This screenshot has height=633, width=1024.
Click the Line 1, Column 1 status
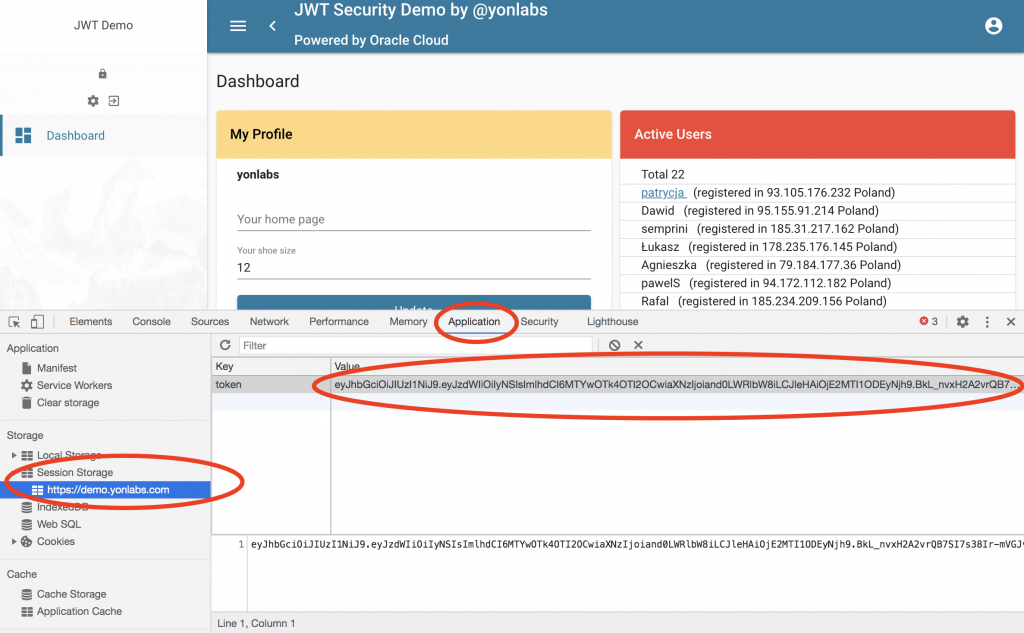(x=256, y=623)
